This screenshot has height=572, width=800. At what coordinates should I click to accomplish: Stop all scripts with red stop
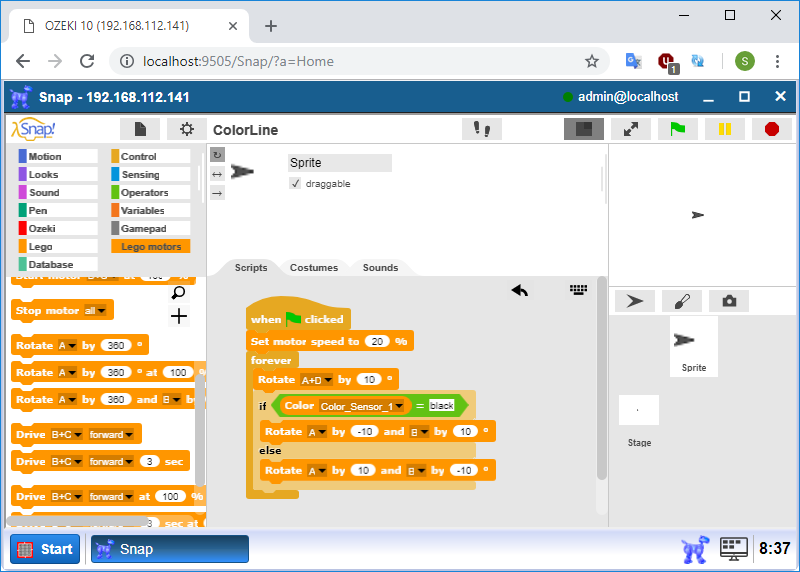(x=771, y=129)
